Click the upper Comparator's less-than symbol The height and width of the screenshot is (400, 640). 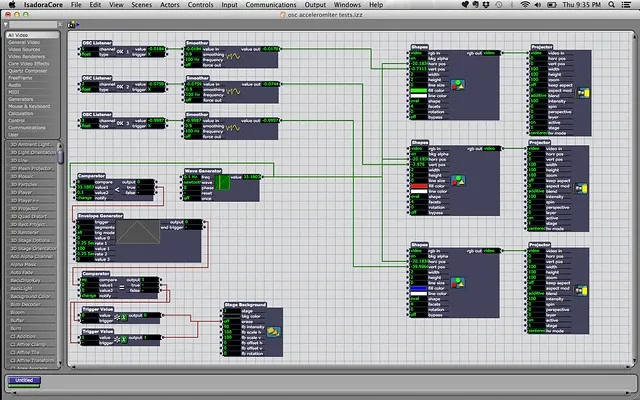pyautogui.click(x=118, y=187)
